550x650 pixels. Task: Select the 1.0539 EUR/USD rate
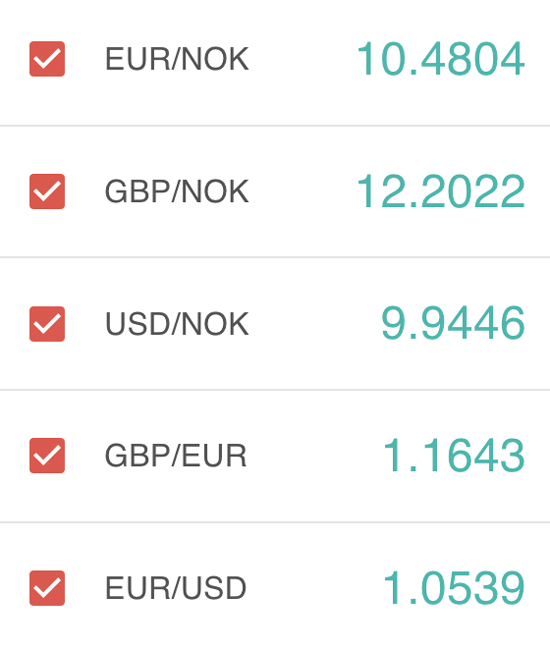tap(454, 588)
